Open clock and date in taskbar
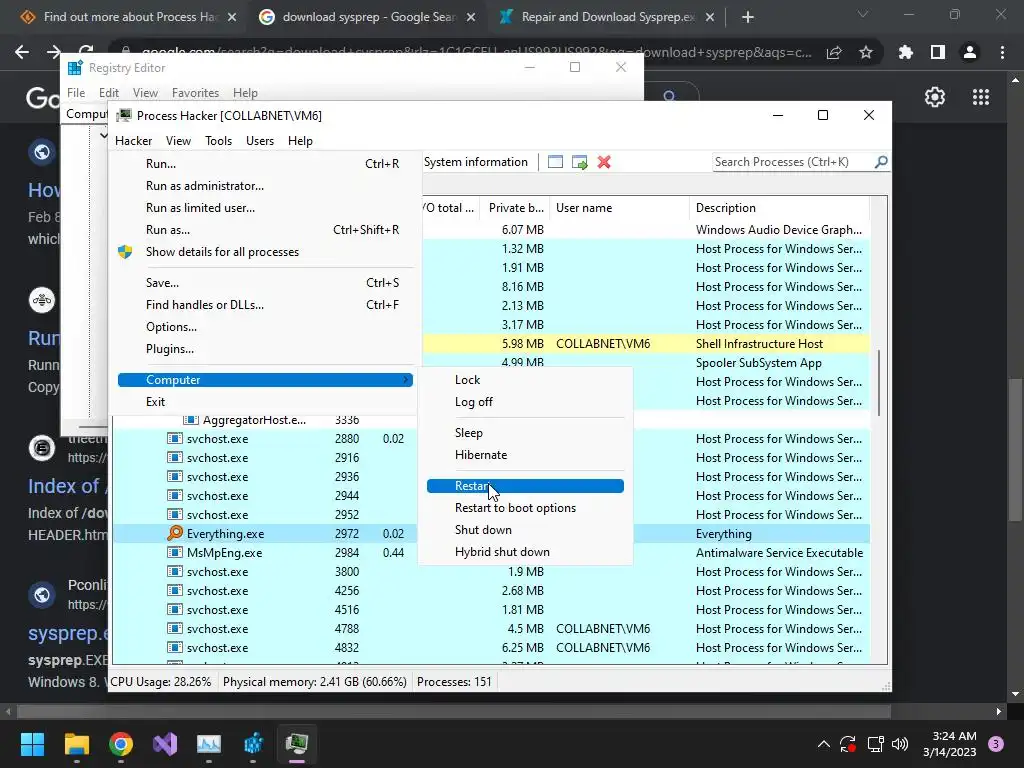 tap(950, 744)
